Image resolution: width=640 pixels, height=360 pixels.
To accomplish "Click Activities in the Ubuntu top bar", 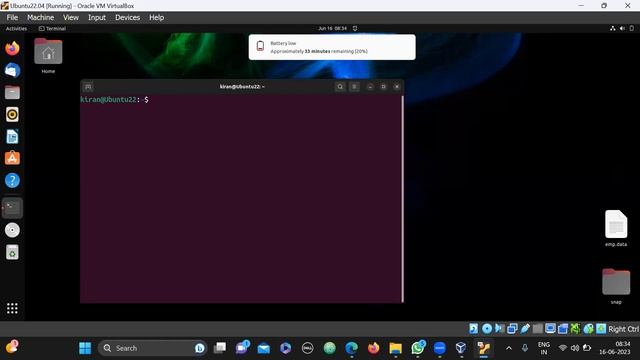I will (x=16, y=29).
